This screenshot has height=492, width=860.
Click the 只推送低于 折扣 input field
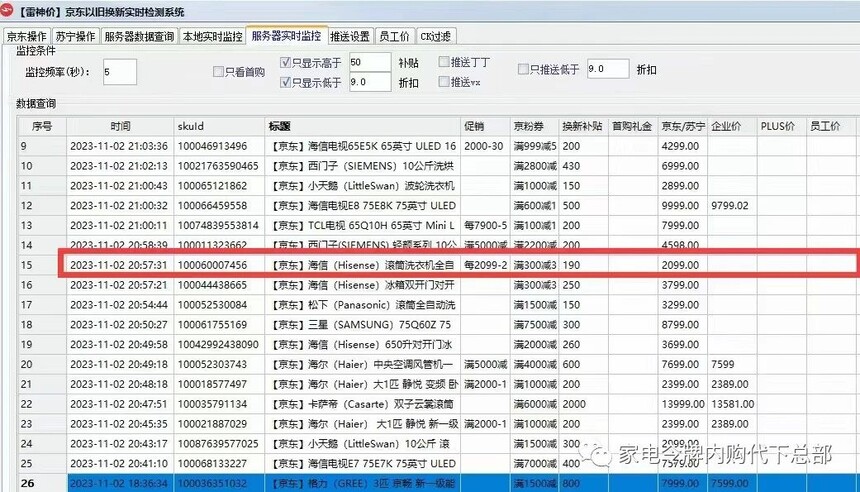[608, 69]
